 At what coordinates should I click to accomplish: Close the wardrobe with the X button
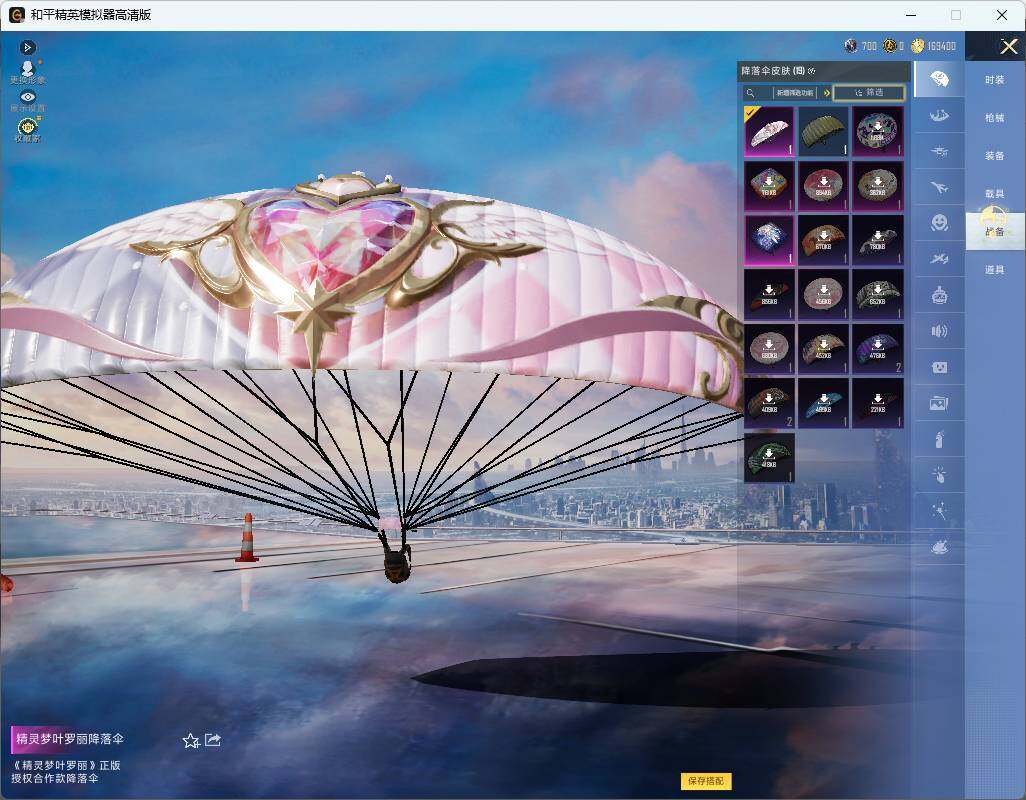pos(1008,46)
